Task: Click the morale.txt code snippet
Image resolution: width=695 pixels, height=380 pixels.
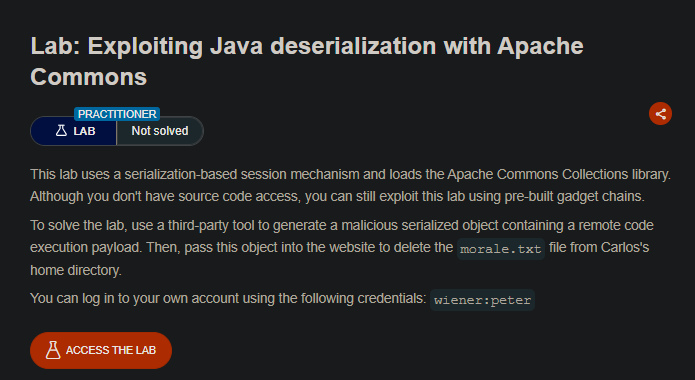Action: [500, 249]
